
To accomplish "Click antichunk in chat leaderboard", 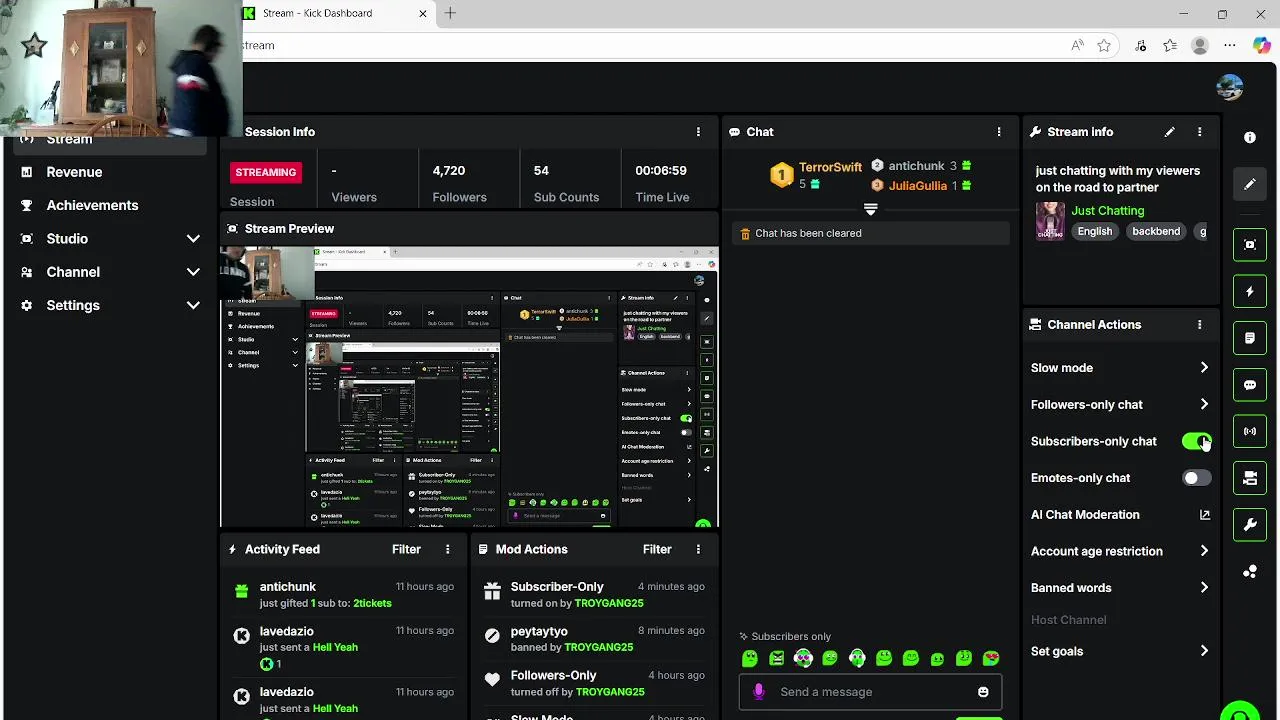I will pyautogui.click(x=916, y=166).
